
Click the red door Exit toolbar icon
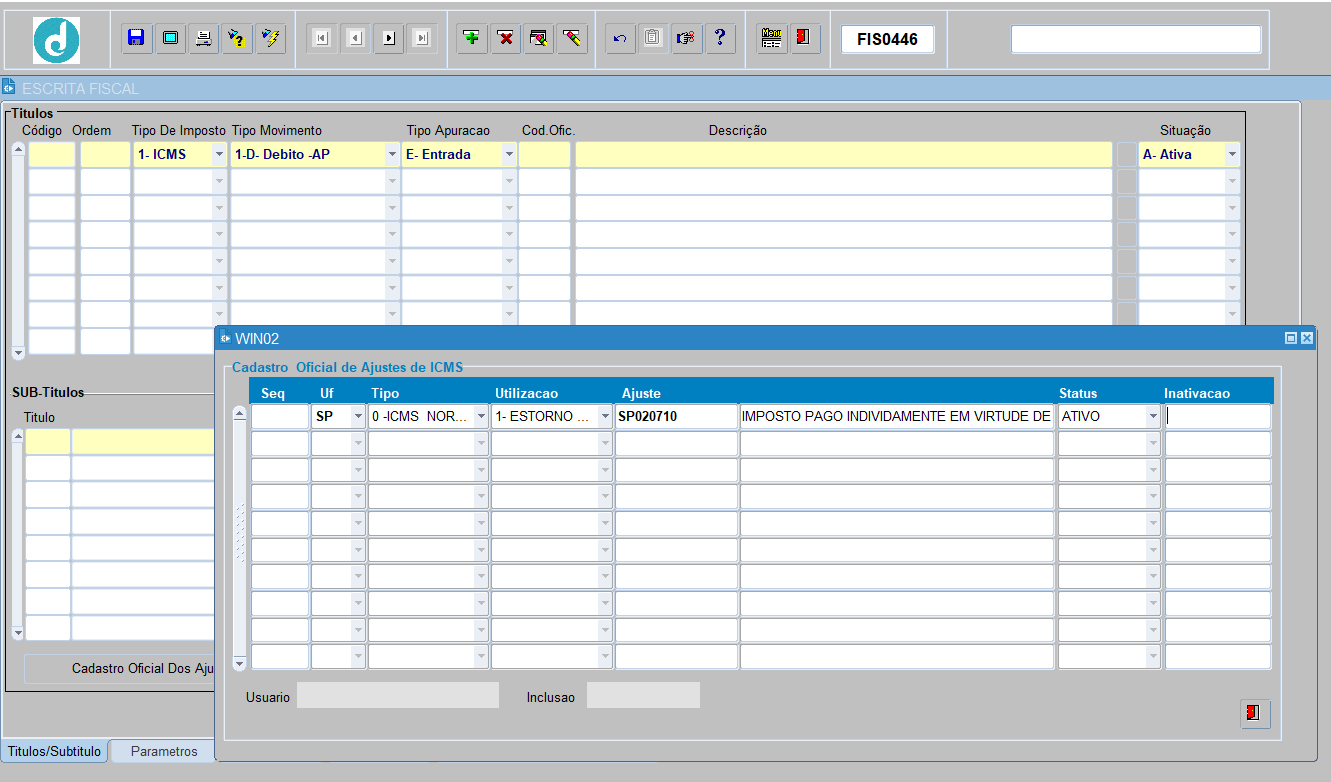(x=804, y=39)
